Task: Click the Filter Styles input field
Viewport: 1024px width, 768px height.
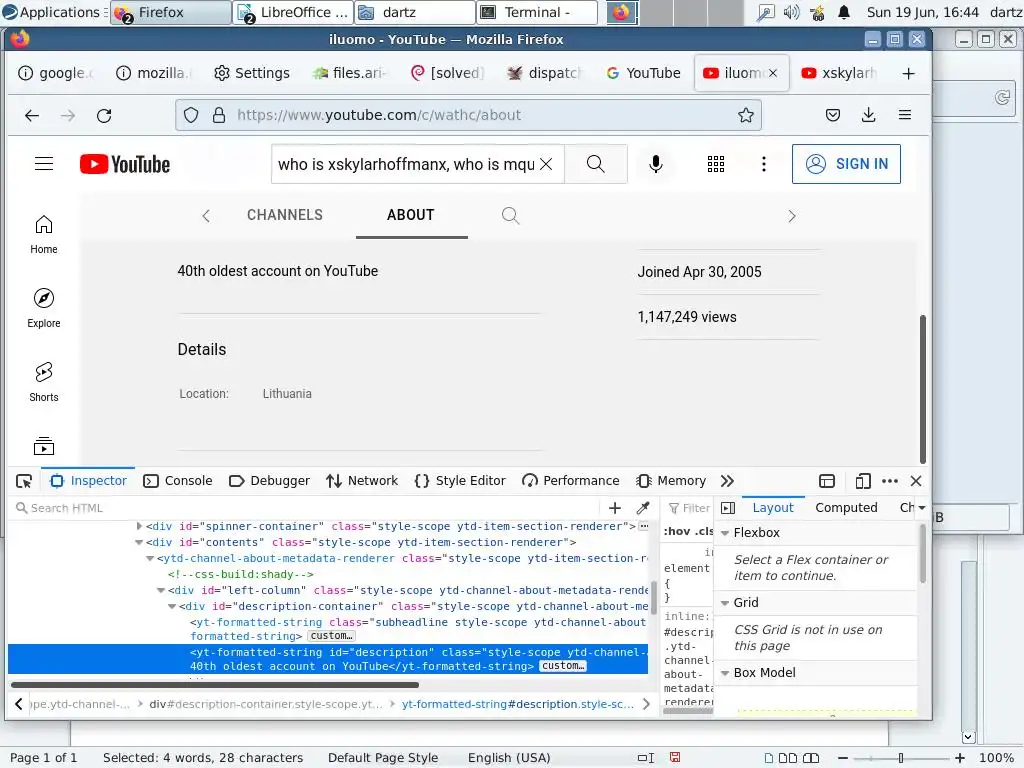Action: [x=690, y=508]
